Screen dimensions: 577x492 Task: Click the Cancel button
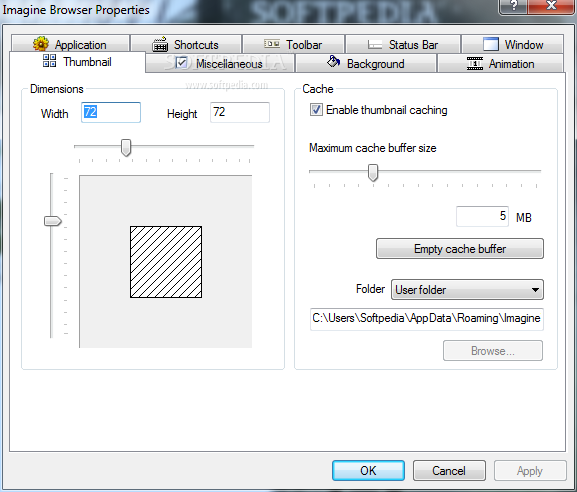(x=449, y=470)
